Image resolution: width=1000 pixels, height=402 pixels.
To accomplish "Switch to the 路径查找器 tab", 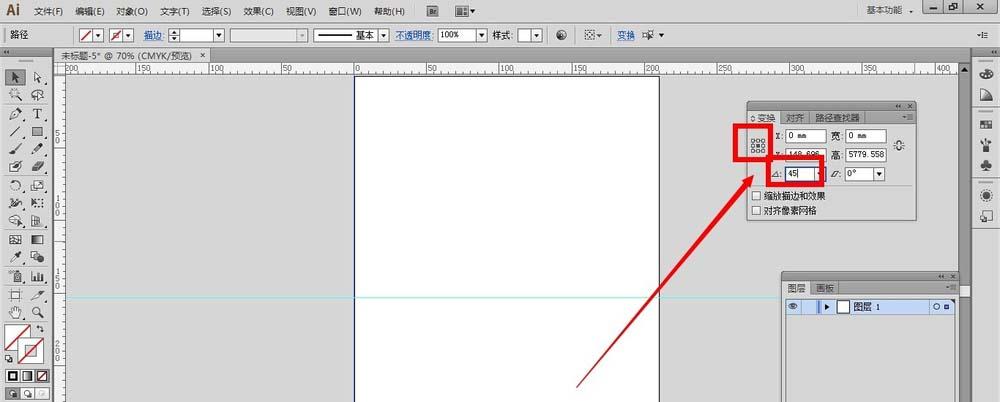I will [837, 118].
